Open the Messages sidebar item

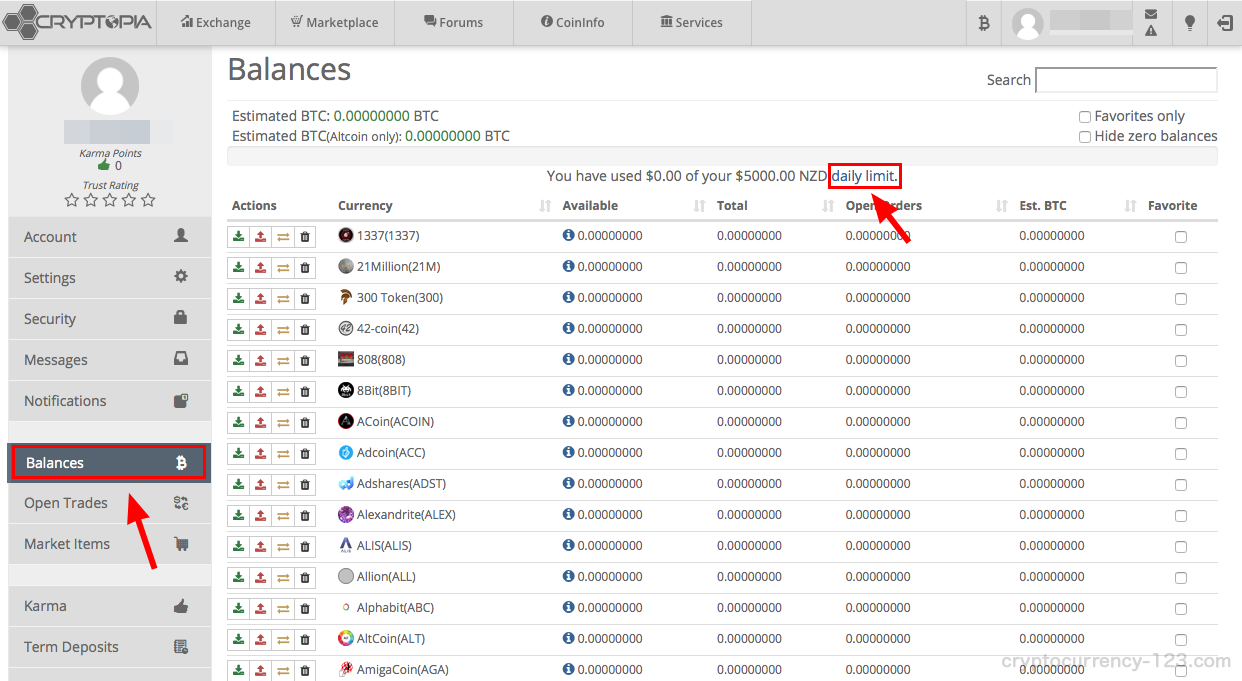click(110, 360)
